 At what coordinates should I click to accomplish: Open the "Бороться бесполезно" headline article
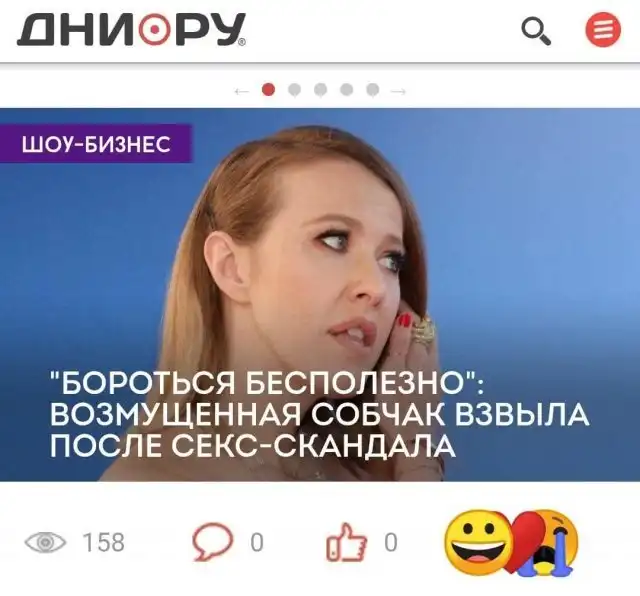320,415
